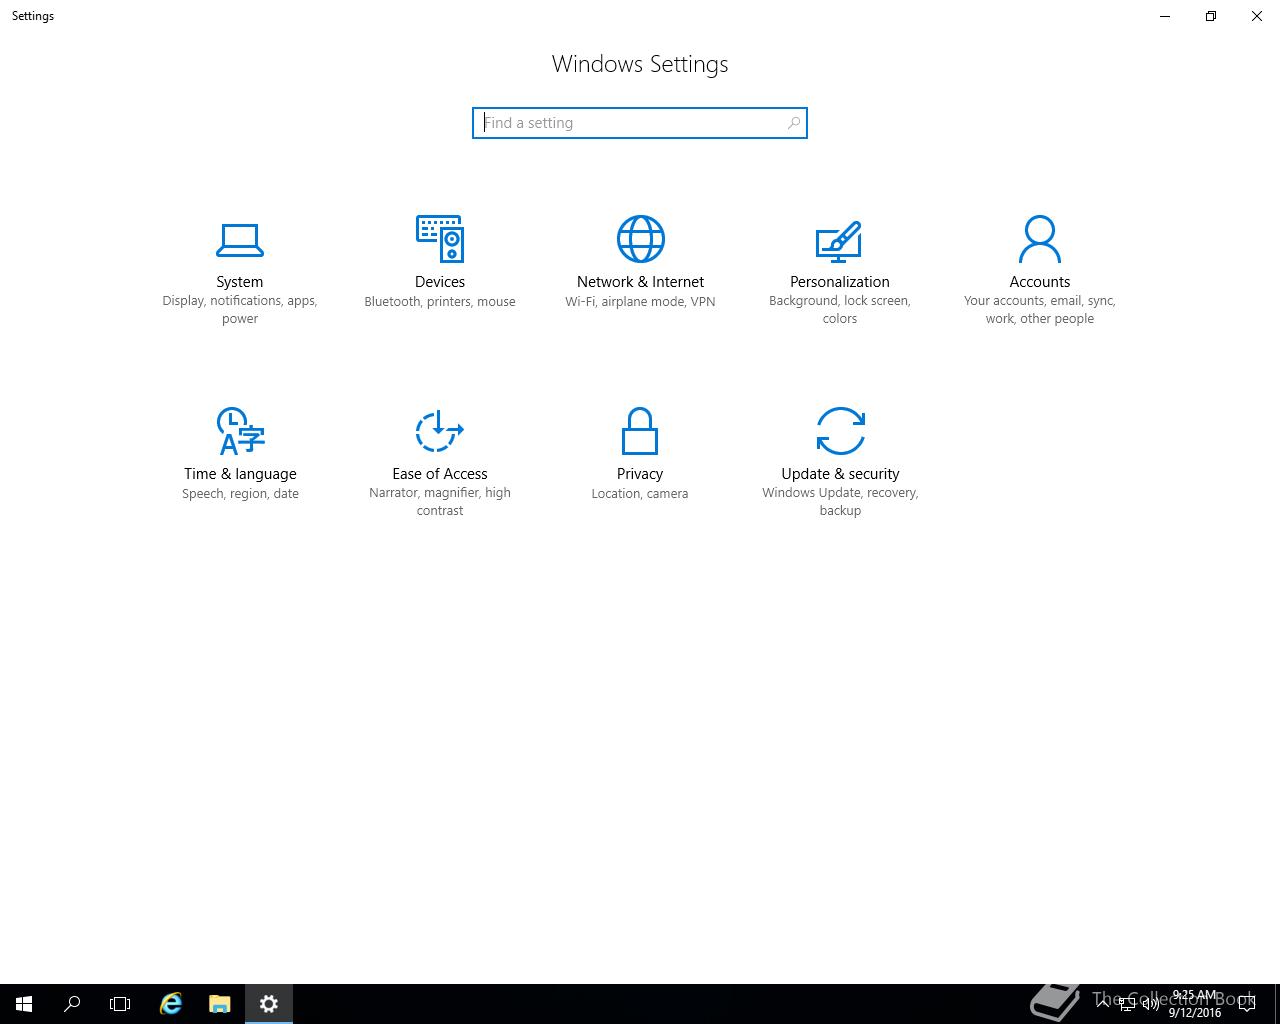Open the volume control in the tray

click(x=1151, y=1004)
